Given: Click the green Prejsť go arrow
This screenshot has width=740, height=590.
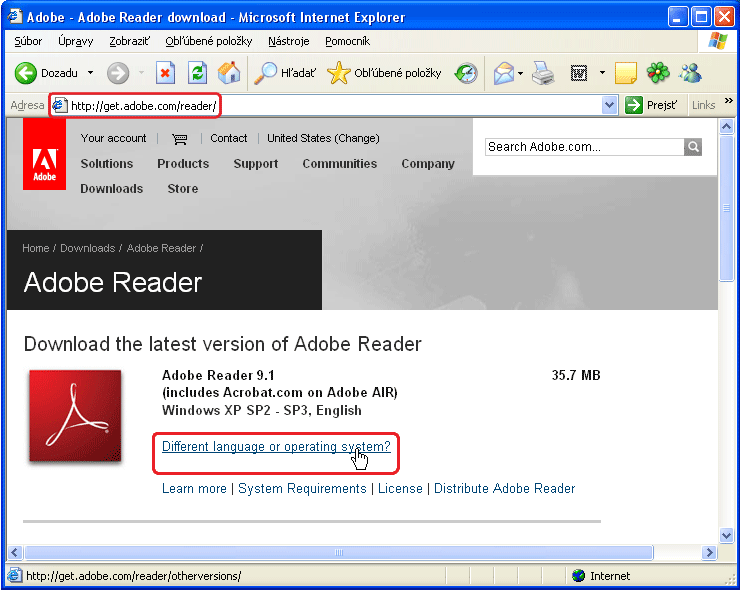Looking at the screenshot, I should coord(633,105).
